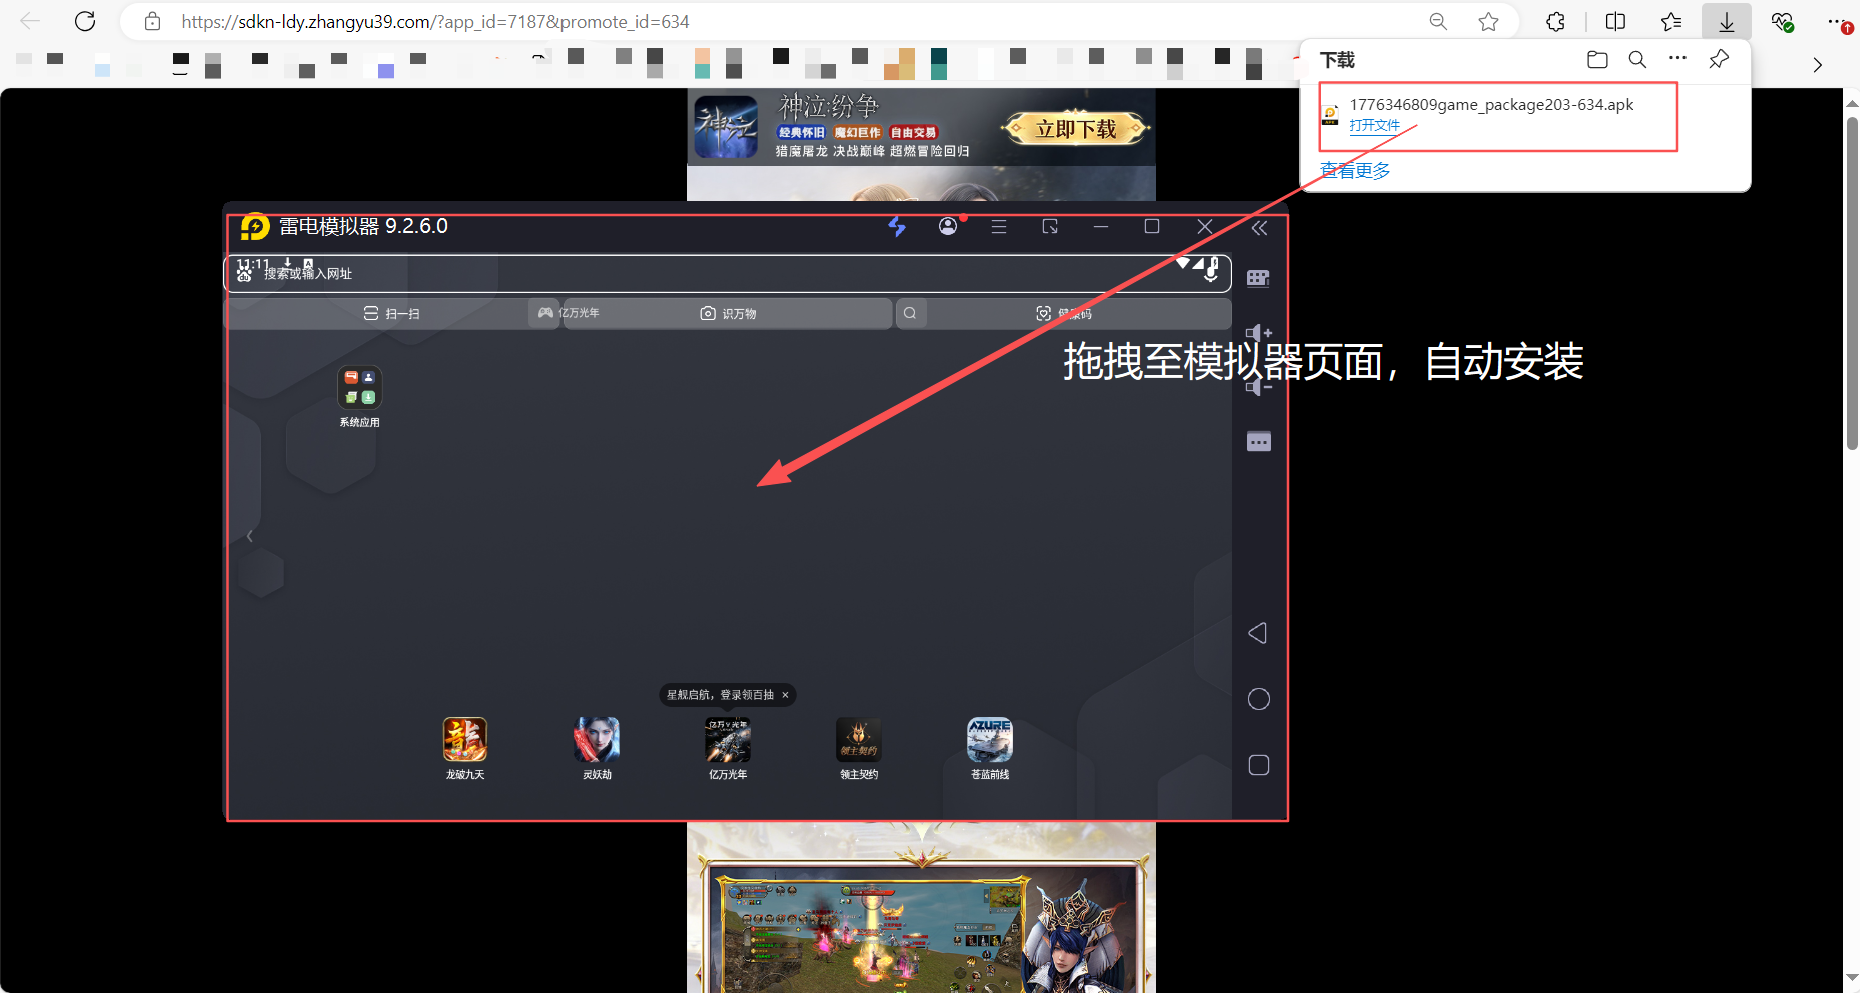Expand the favorites bar overflow chevron

[1817, 65]
